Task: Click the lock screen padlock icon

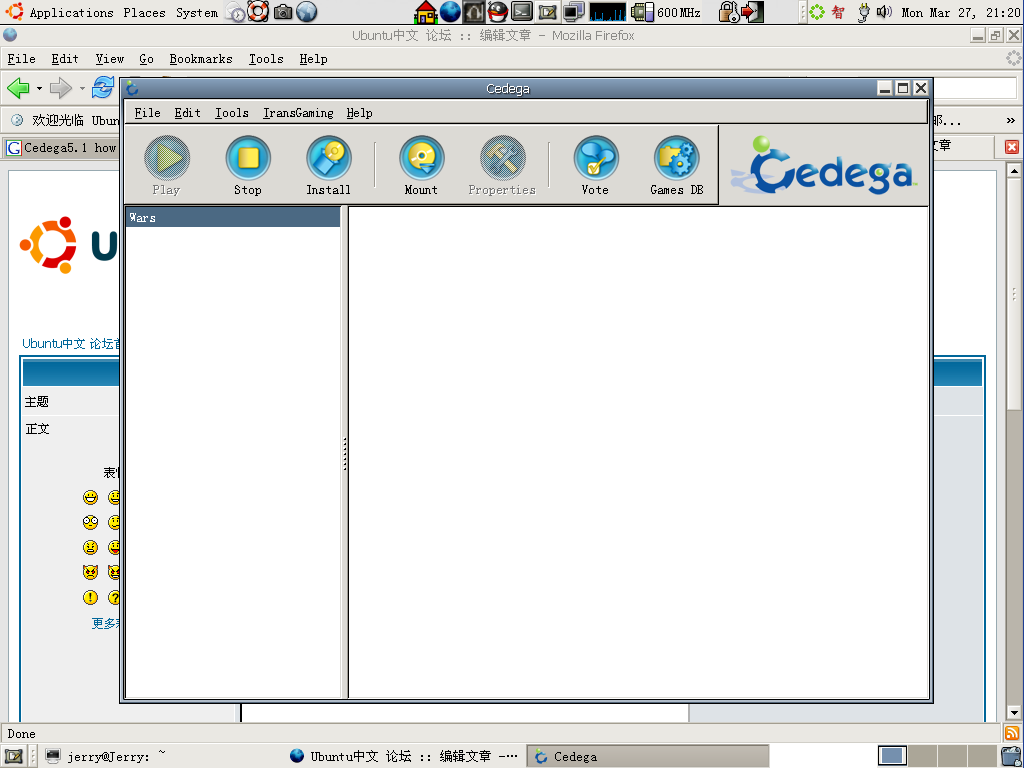Action: (x=727, y=12)
